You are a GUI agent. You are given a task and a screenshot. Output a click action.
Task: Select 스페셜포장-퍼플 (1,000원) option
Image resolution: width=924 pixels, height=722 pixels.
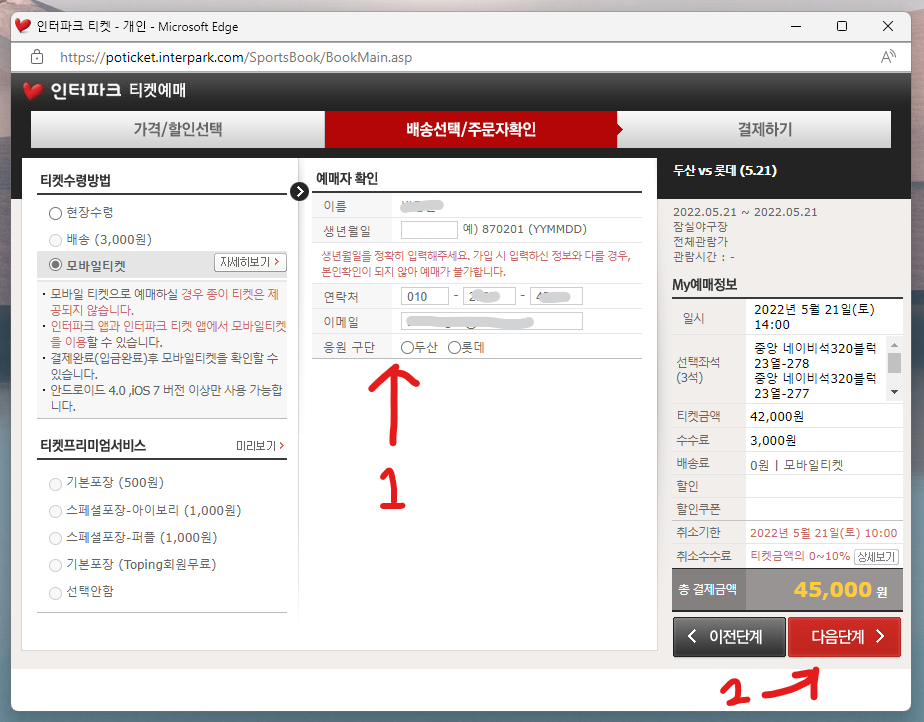pyautogui.click(x=55, y=538)
